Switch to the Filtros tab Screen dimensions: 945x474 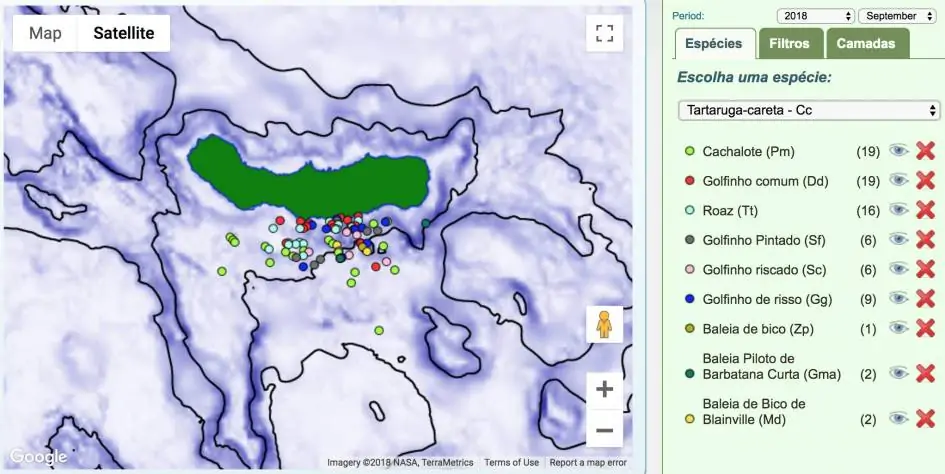coord(790,44)
